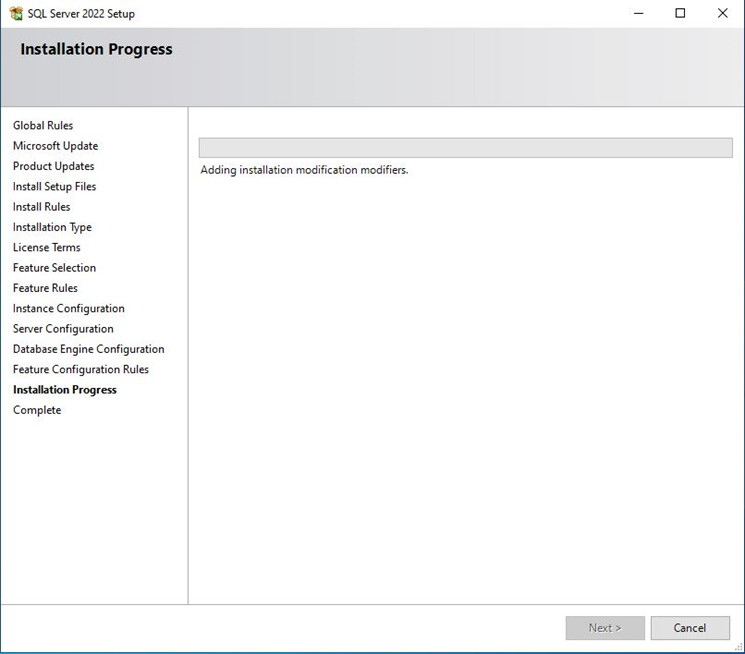Click the Installation Progress page heading
The height and width of the screenshot is (654, 745).
(96, 49)
